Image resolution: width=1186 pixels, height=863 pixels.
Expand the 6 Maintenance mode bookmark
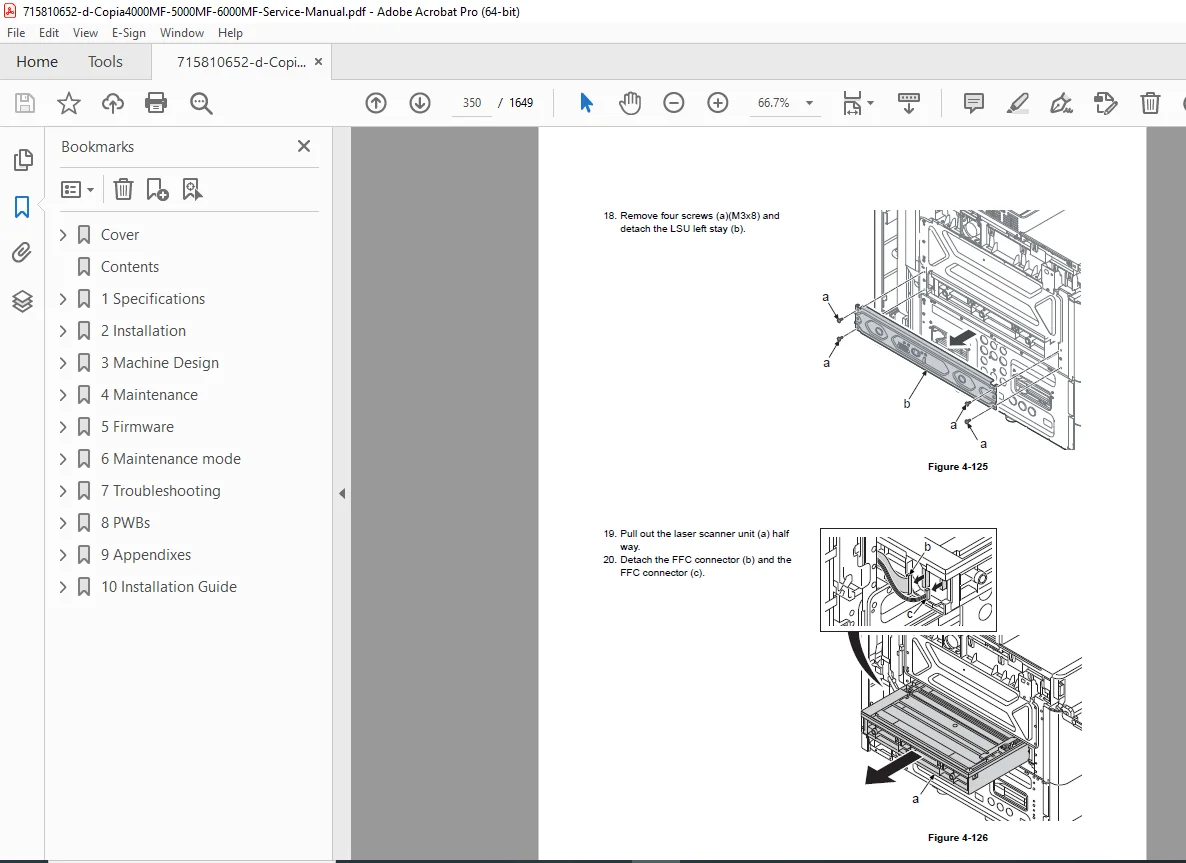click(63, 459)
